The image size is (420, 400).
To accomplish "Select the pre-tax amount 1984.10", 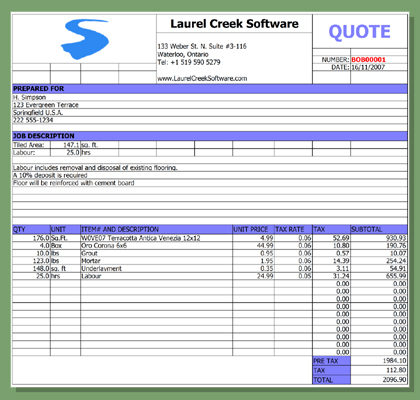I will coord(379,361).
